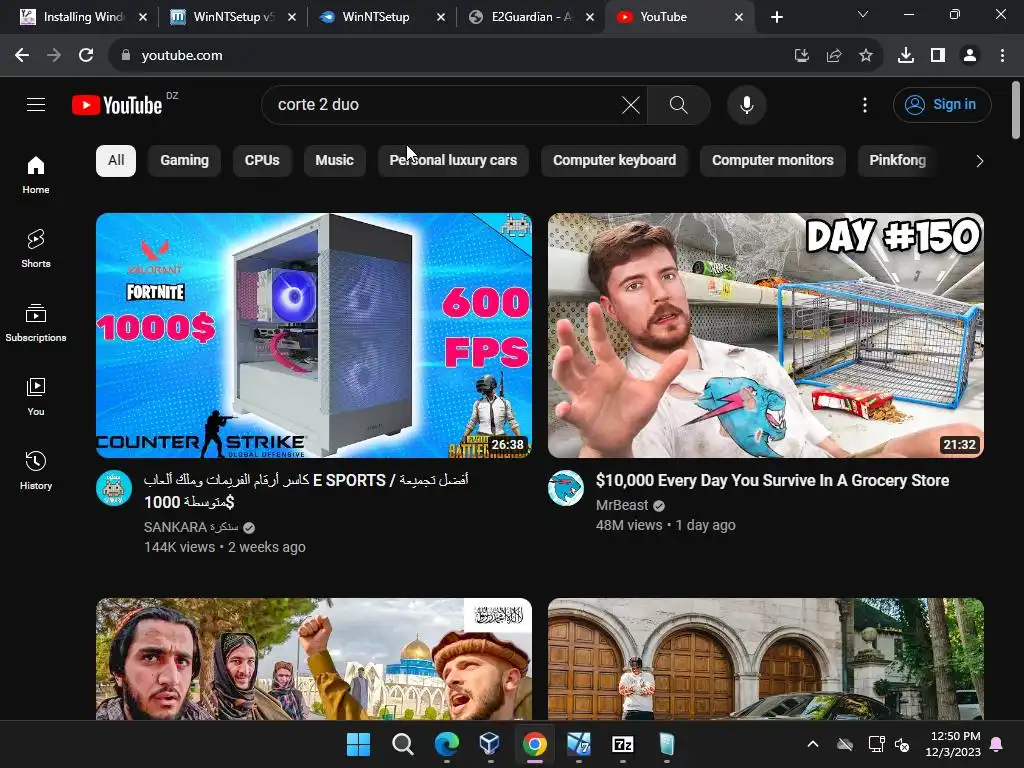This screenshot has width=1024, height=768.
Task: Click the SANKARA channel avatar
Action: [x=114, y=488]
